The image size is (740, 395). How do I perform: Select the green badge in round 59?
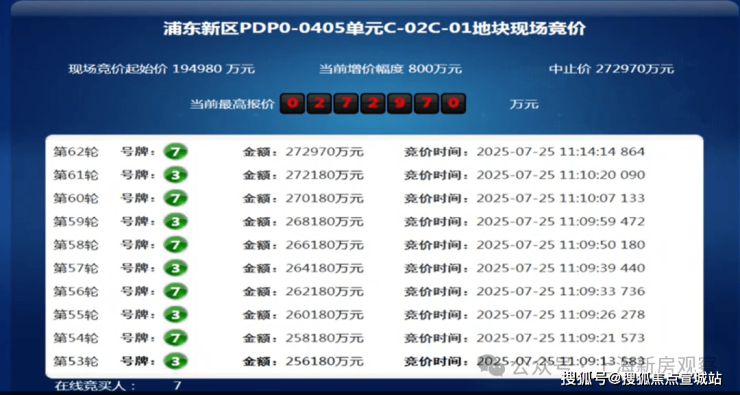click(x=176, y=221)
